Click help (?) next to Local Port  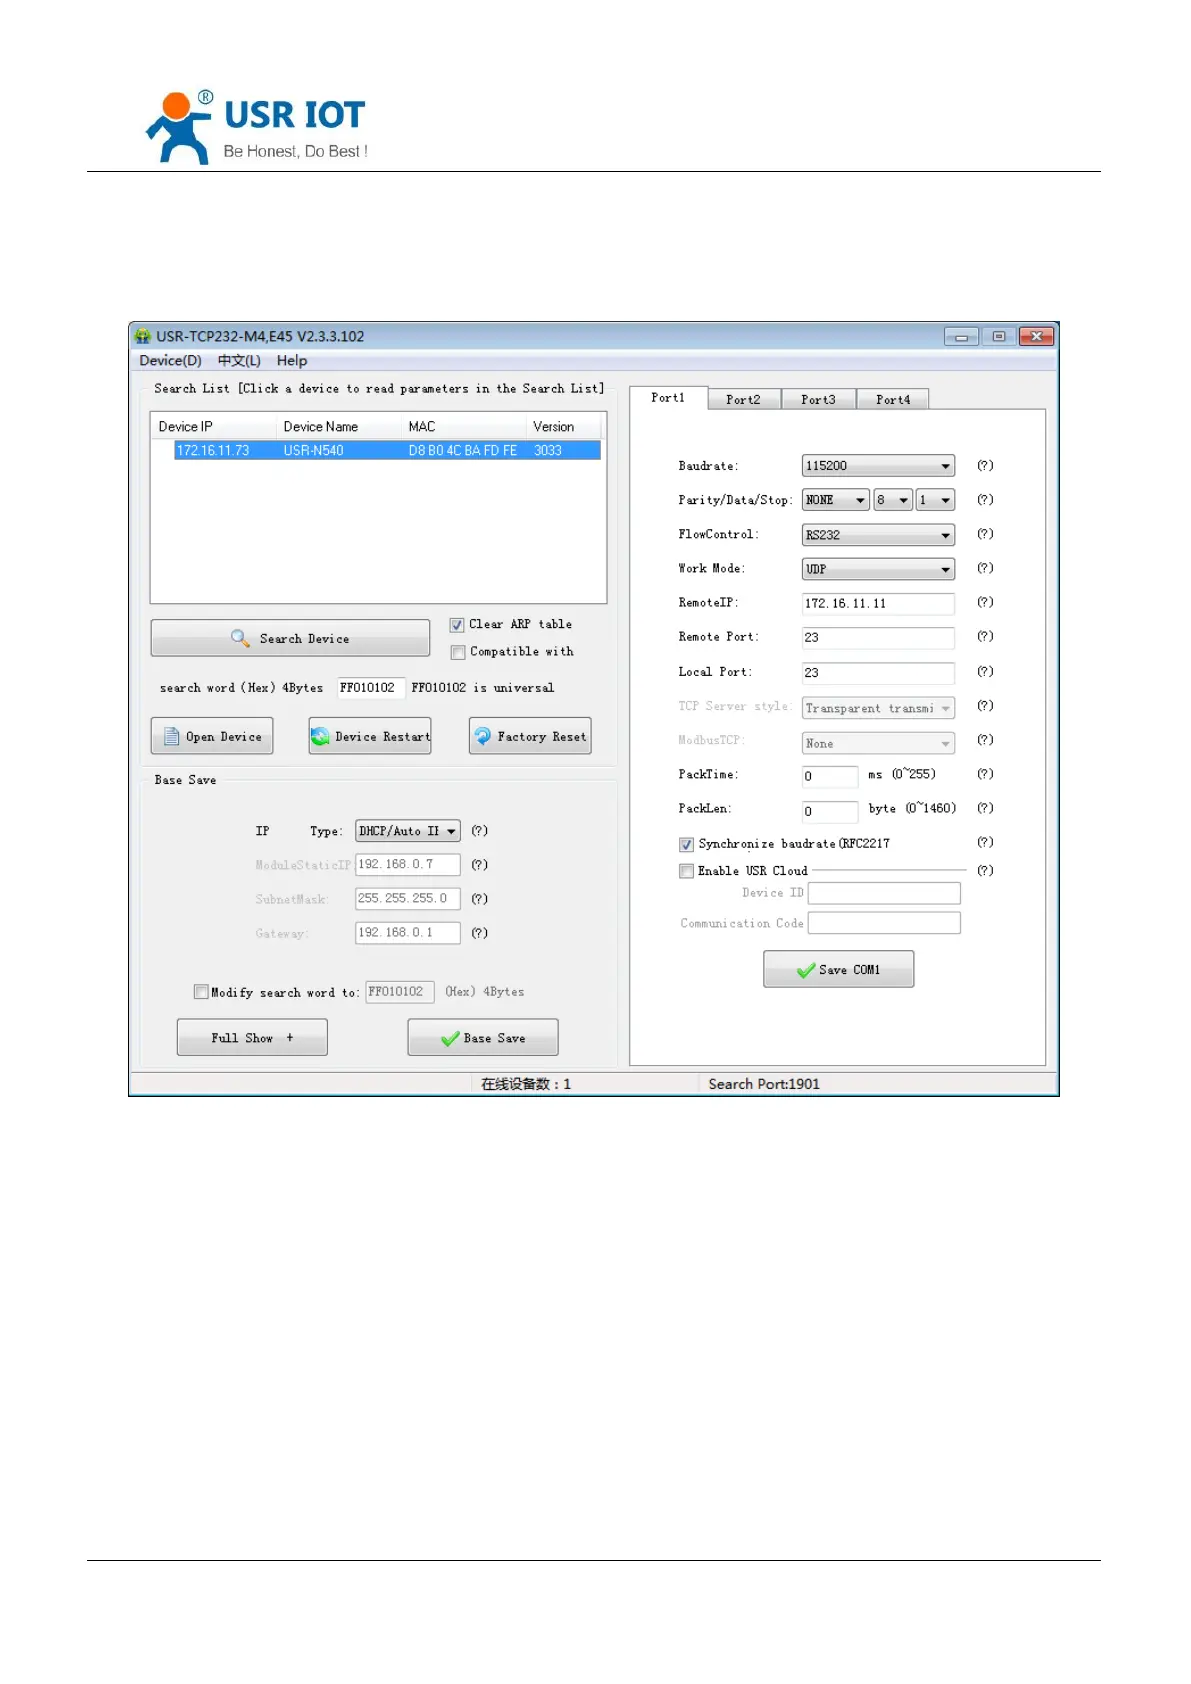pyautogui.click(x=985, y=671)
